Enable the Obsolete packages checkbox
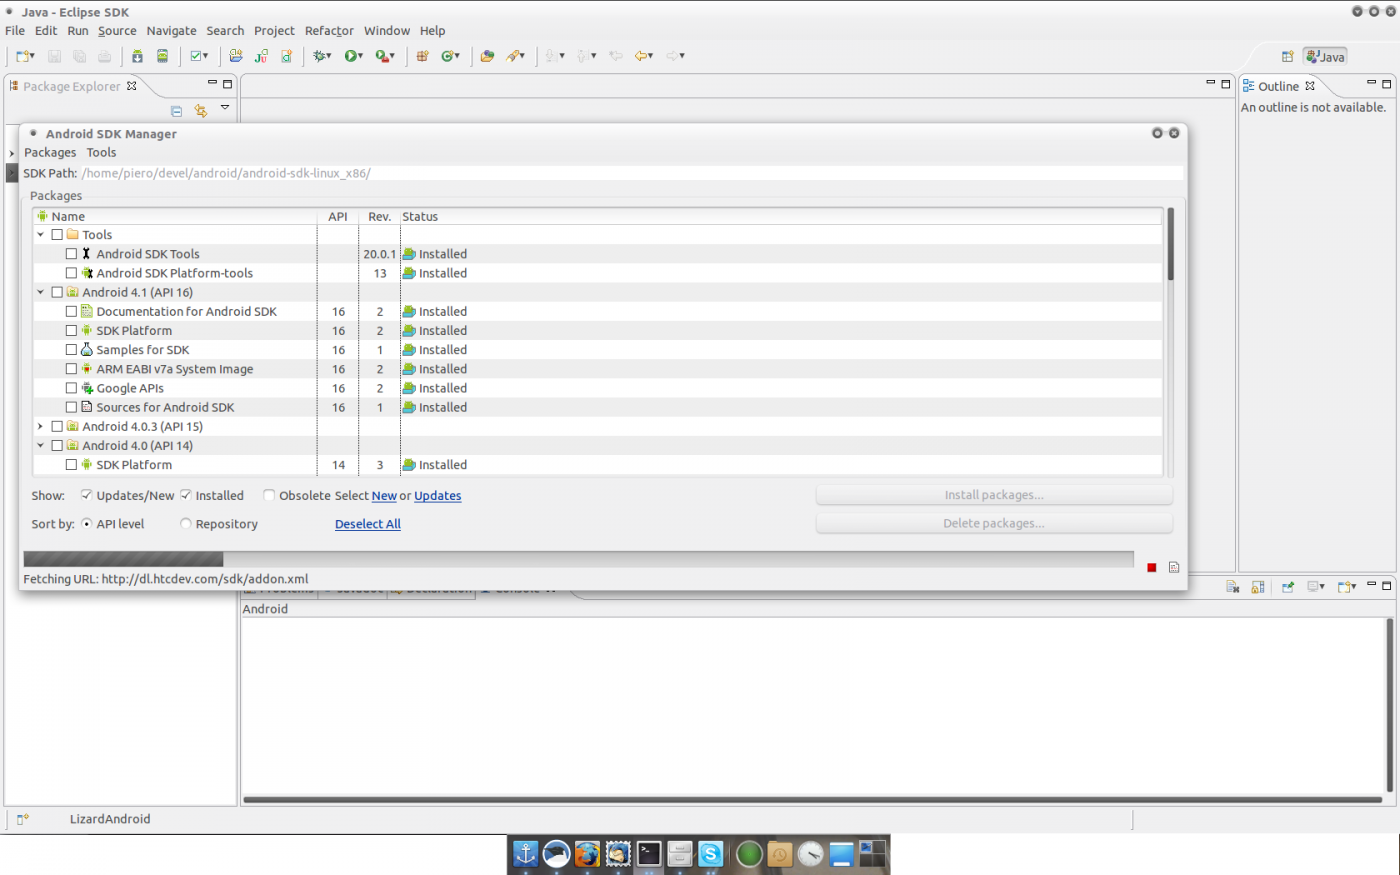The height and width of the screenshot is (875, 1400). 269,494
